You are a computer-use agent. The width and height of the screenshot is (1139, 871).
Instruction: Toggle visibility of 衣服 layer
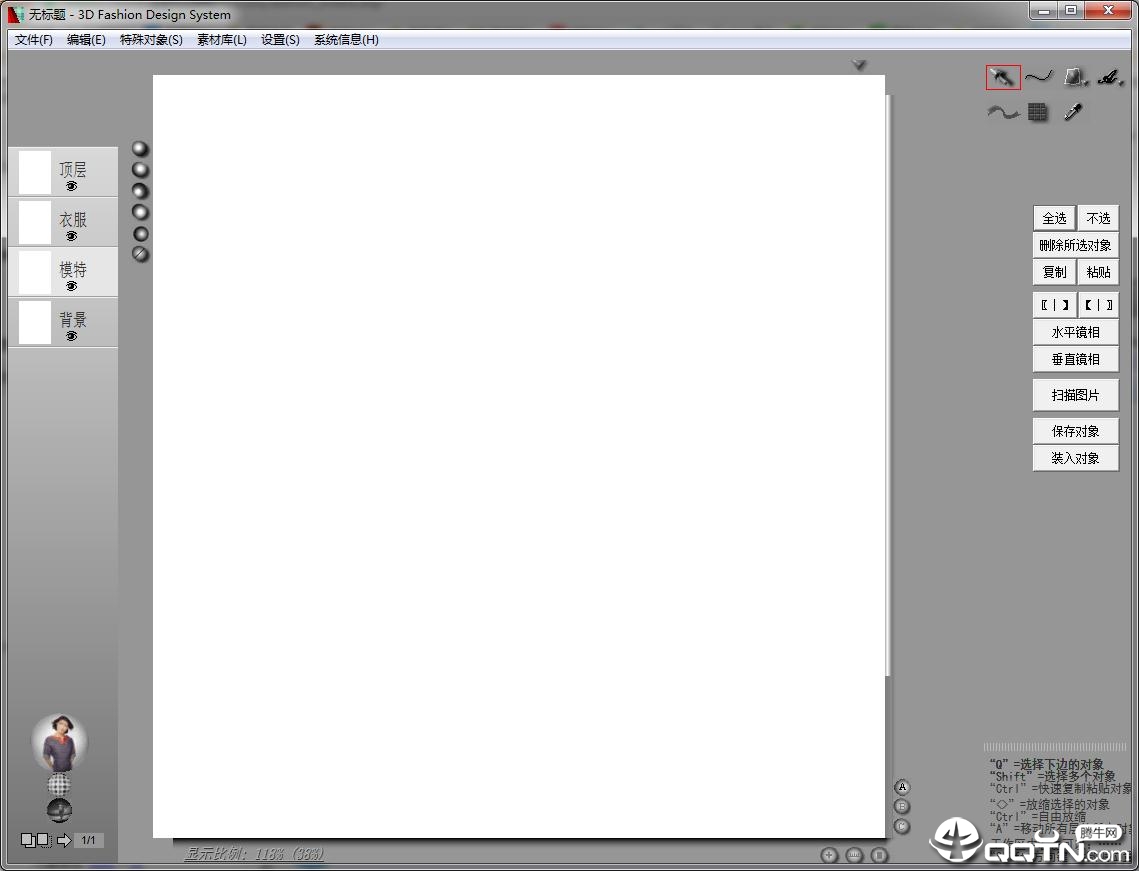[71, 237]
